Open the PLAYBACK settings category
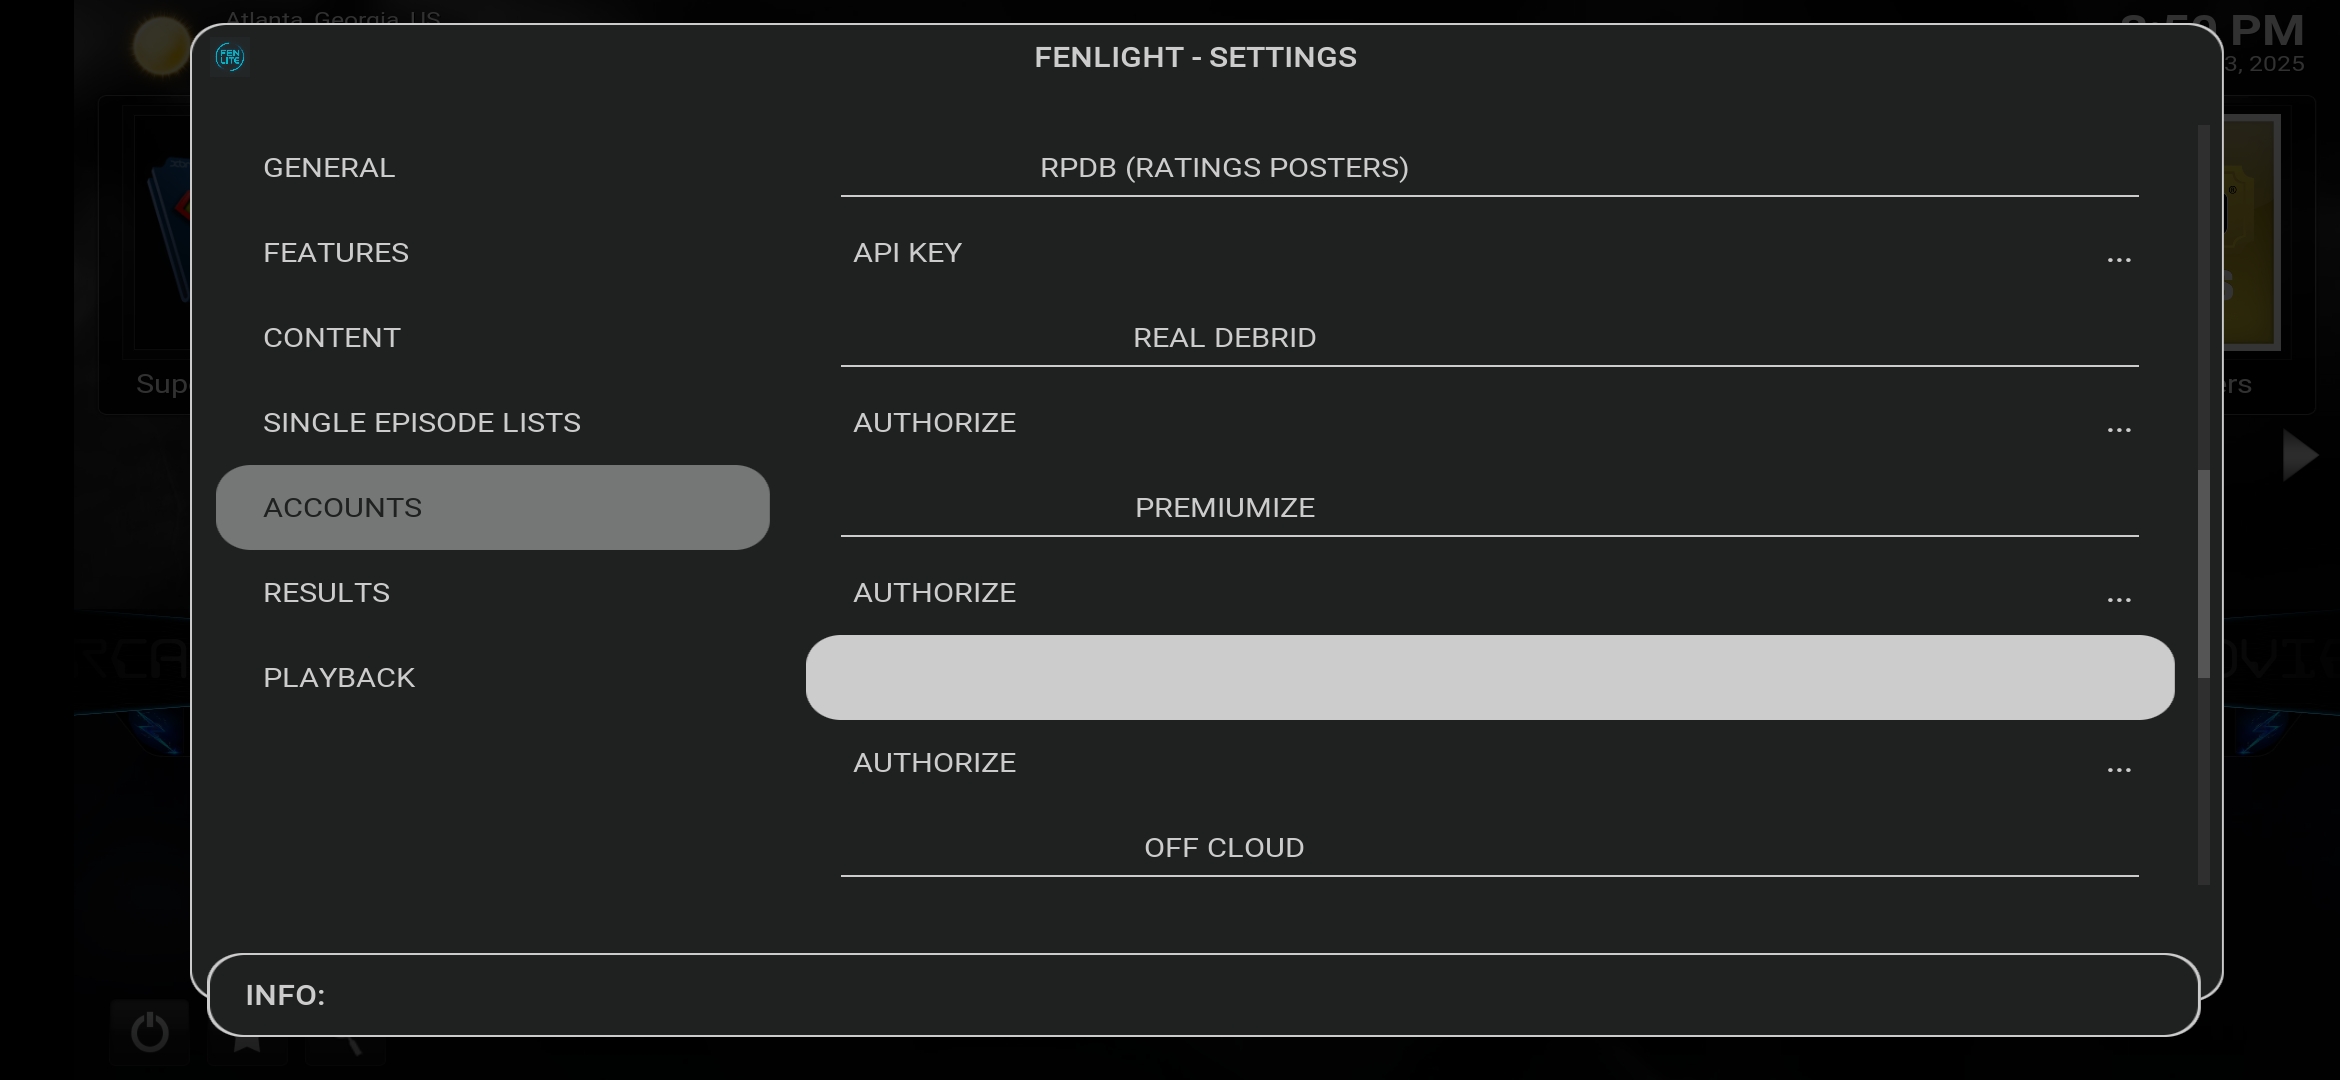This screenshot has width=2340, height=1080. 339,677
